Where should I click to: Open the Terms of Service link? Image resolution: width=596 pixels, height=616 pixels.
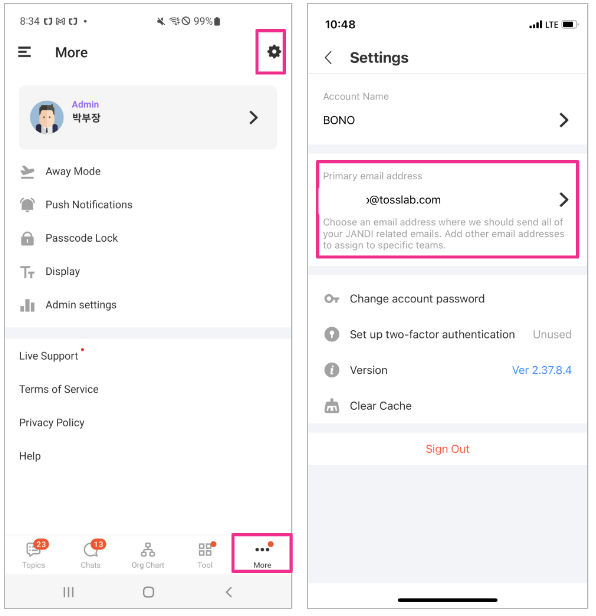[x=59, y=389]
